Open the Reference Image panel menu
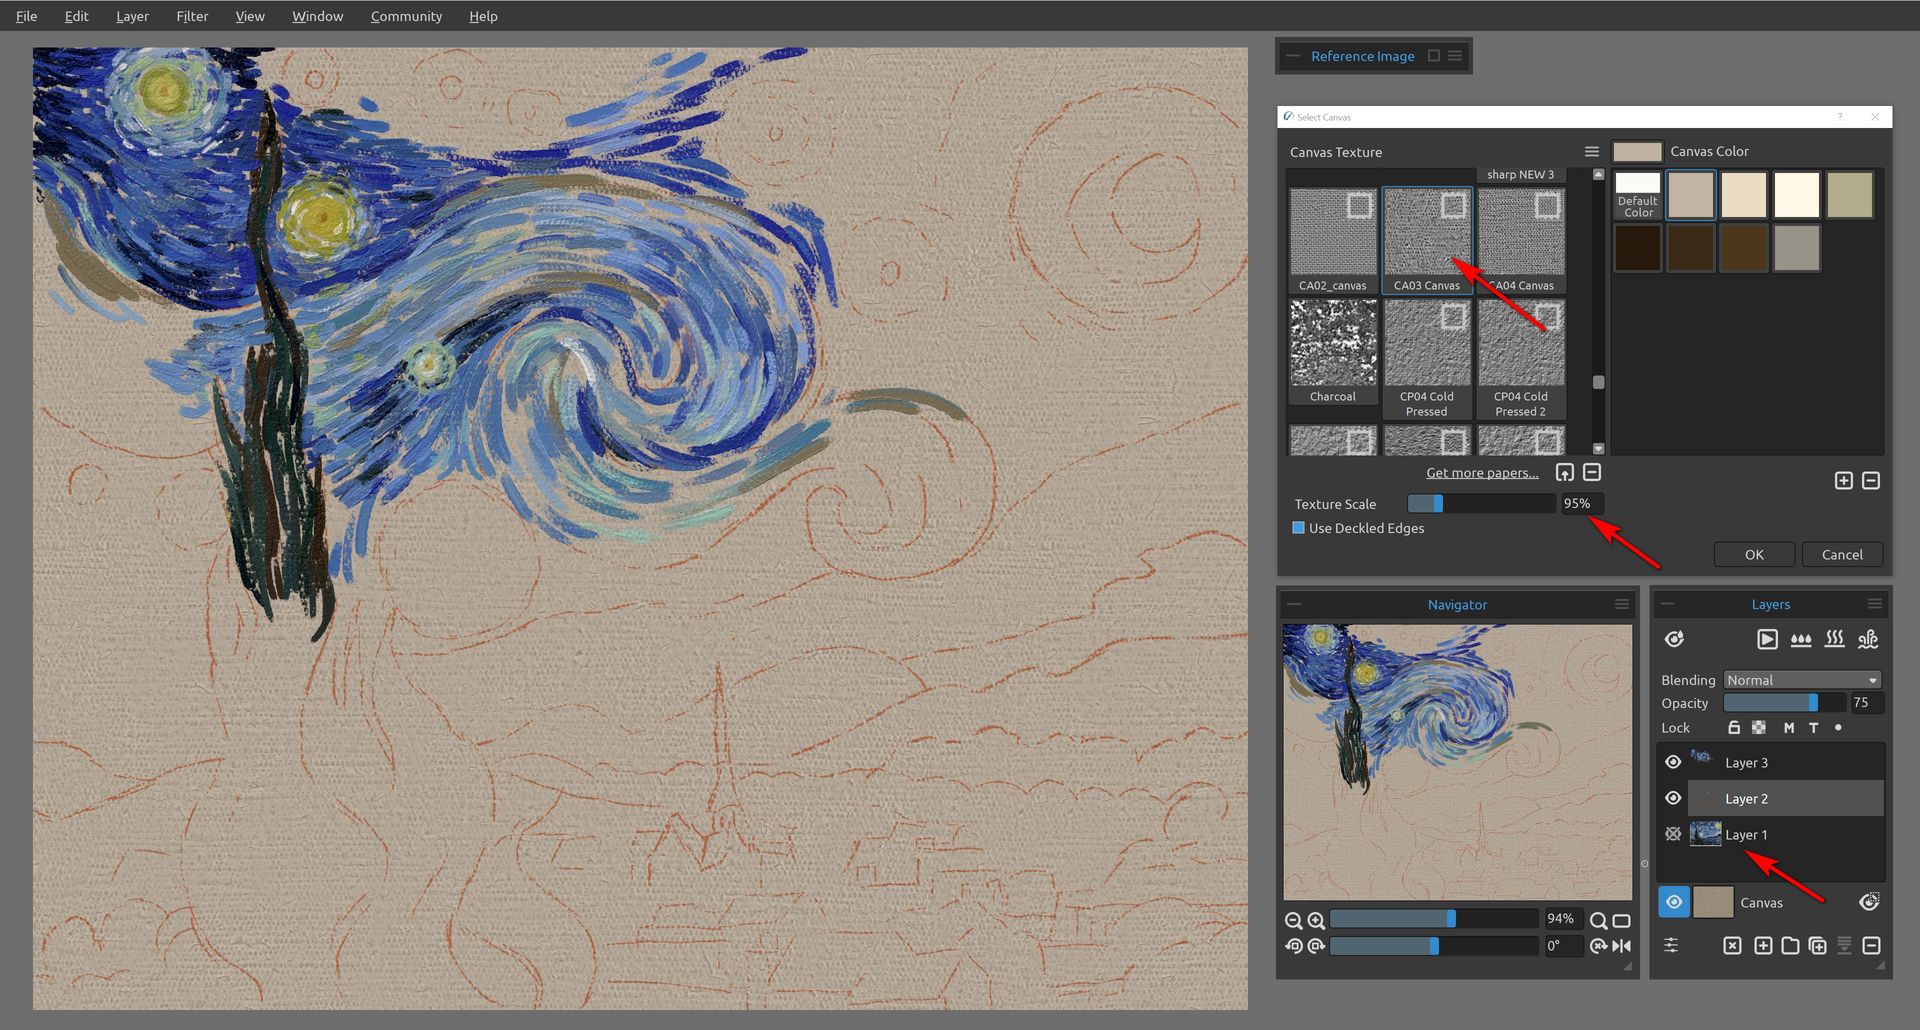 (1455, 56)
